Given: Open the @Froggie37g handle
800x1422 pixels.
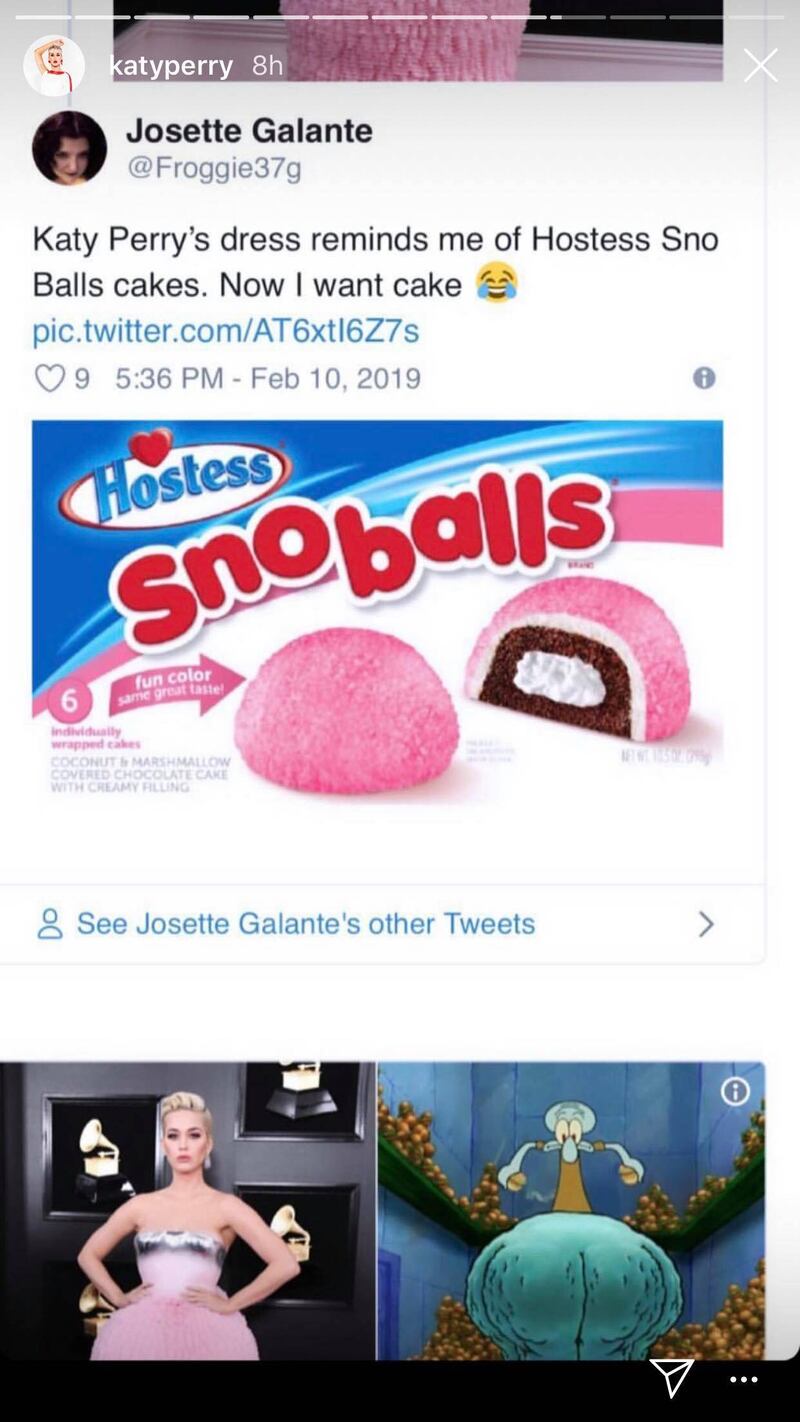Looking at the screenshot, I should tap(213, 168).
